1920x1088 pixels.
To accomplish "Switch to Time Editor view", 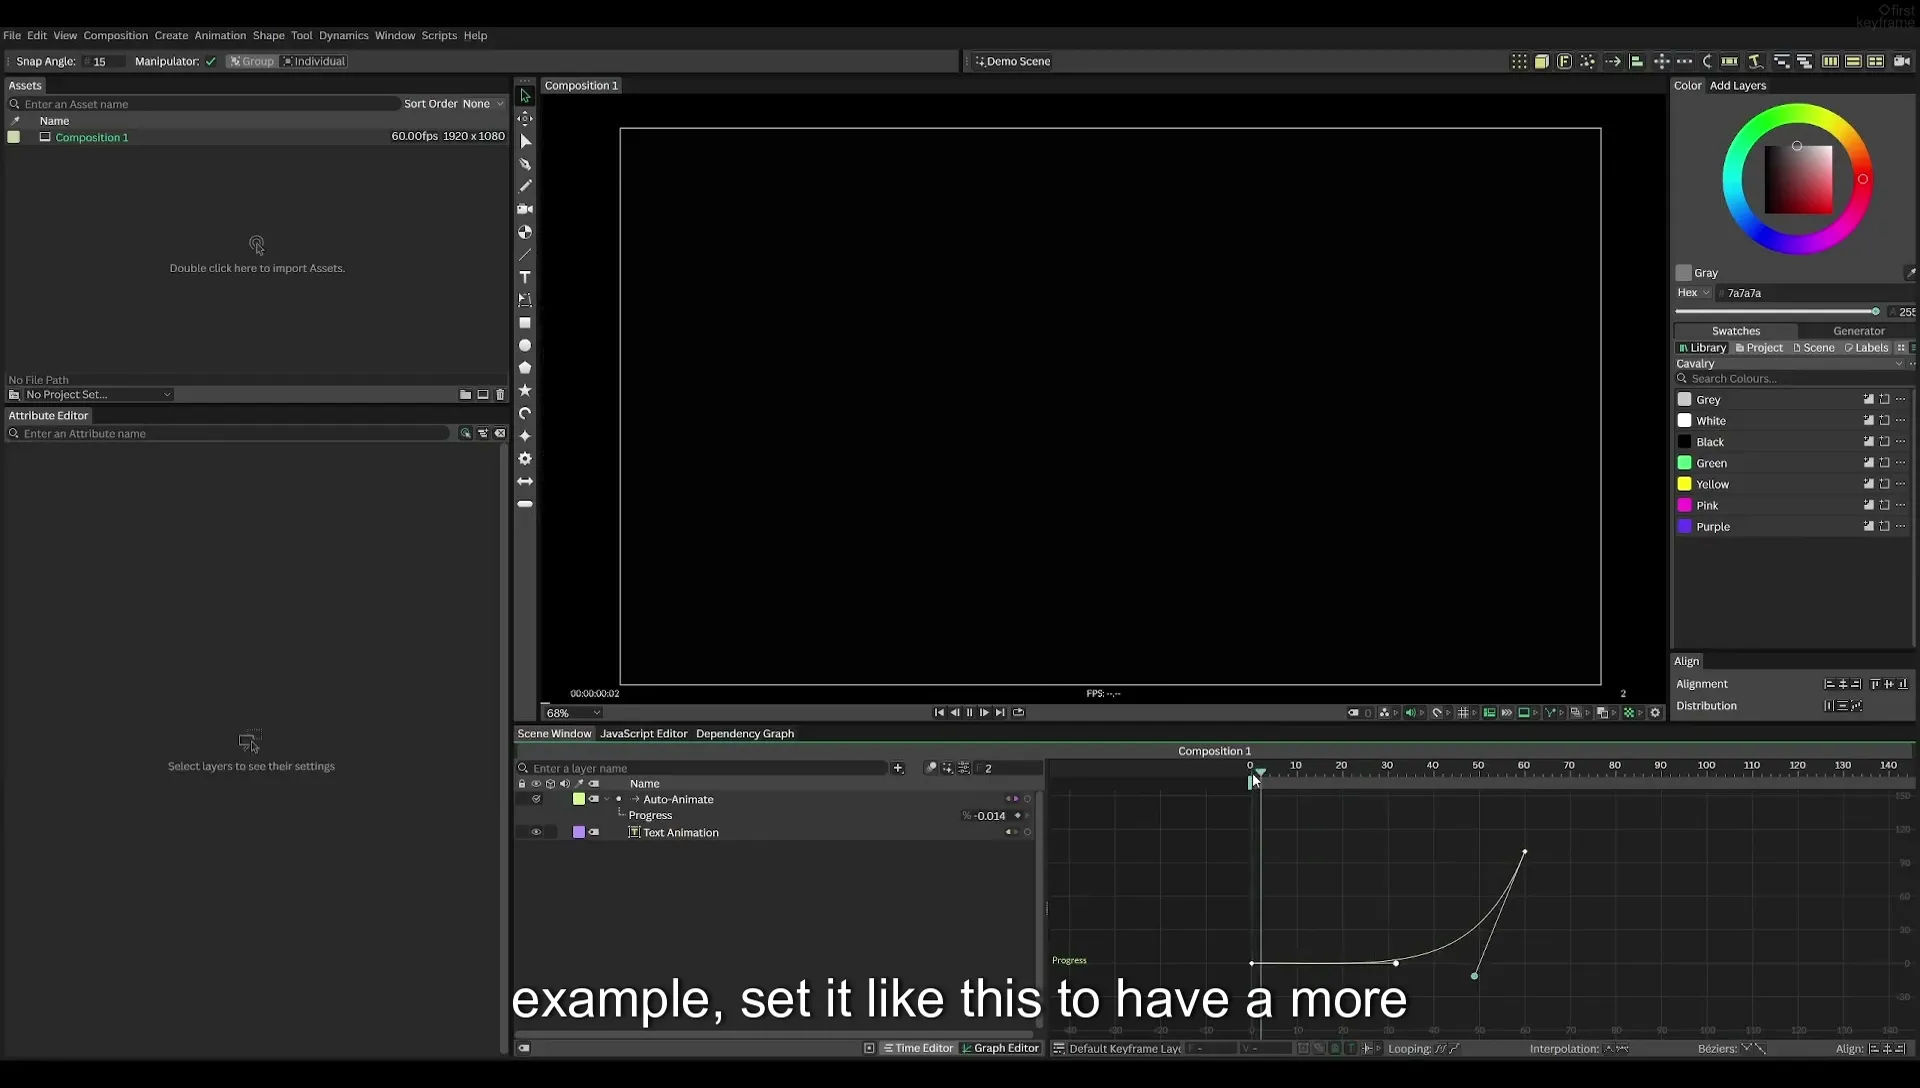I will click(918, 1049).
